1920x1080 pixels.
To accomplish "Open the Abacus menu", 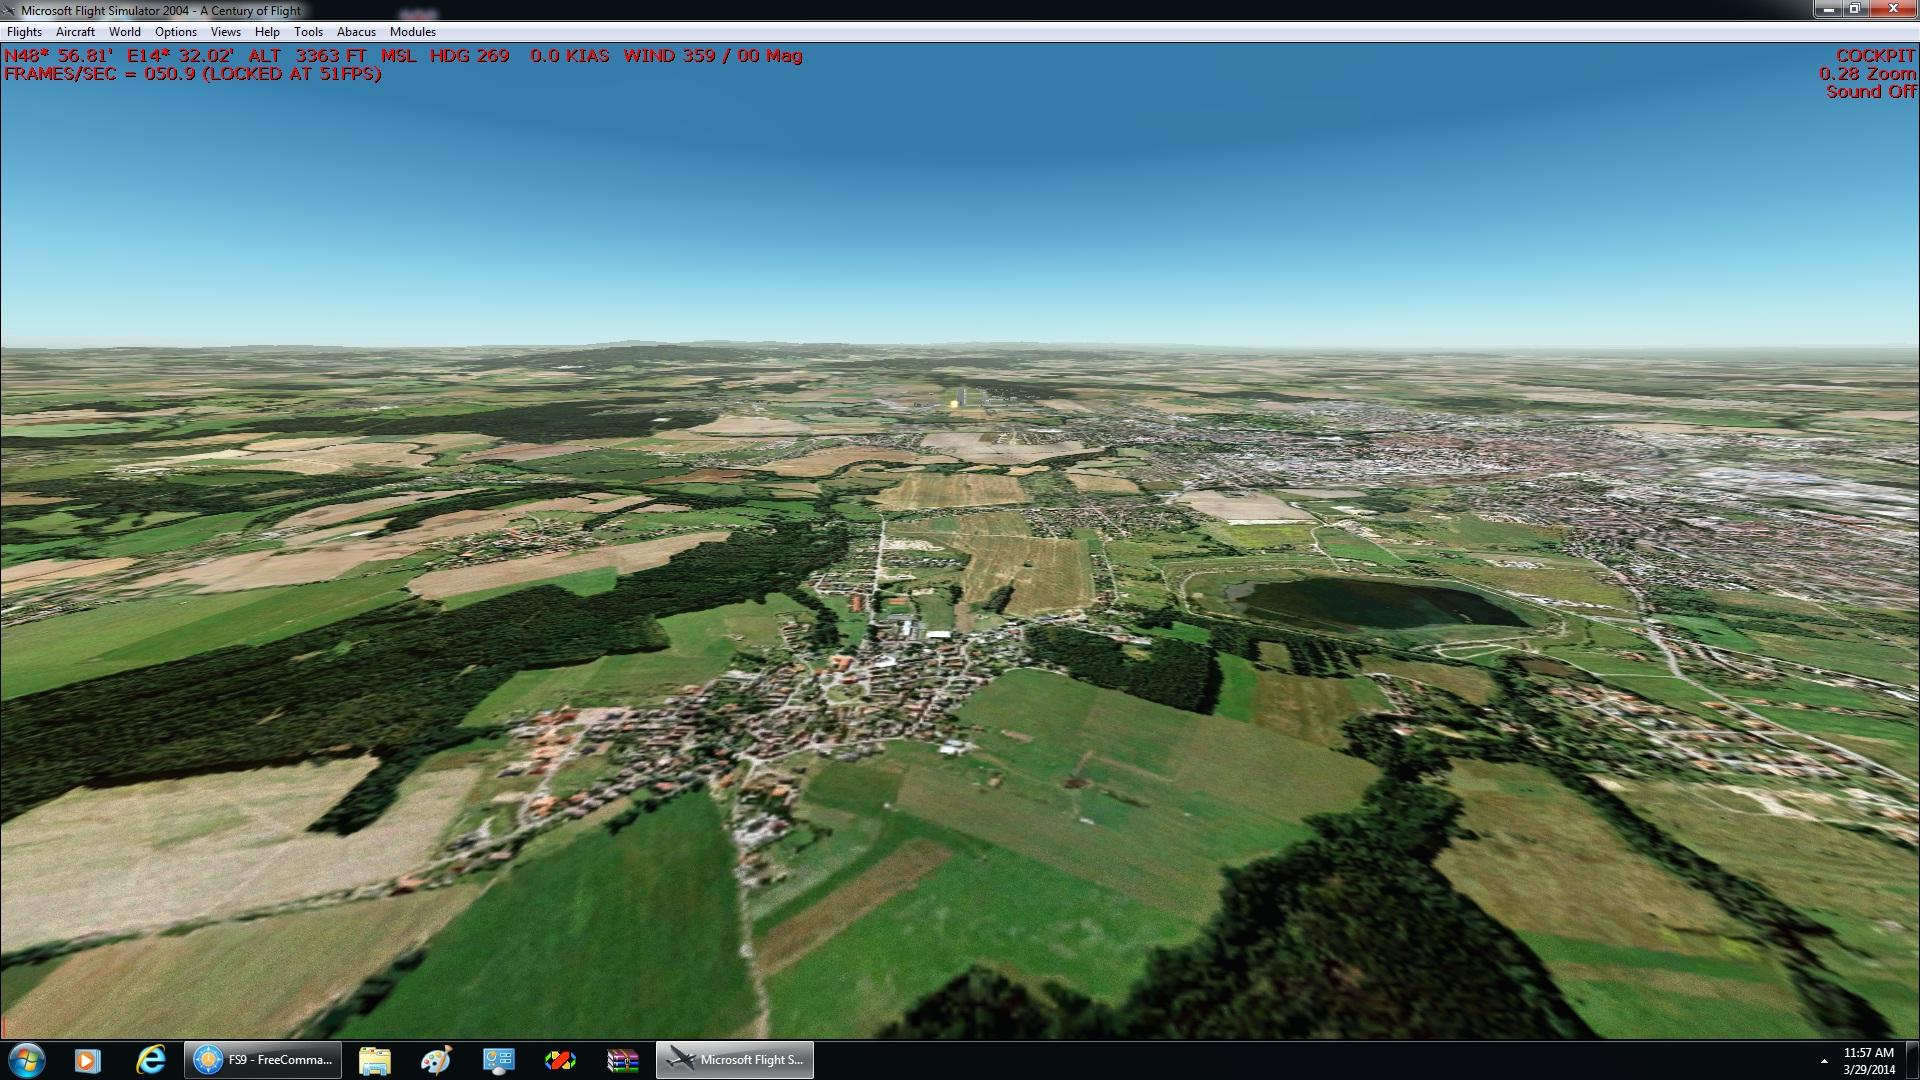I will [356, 32].
